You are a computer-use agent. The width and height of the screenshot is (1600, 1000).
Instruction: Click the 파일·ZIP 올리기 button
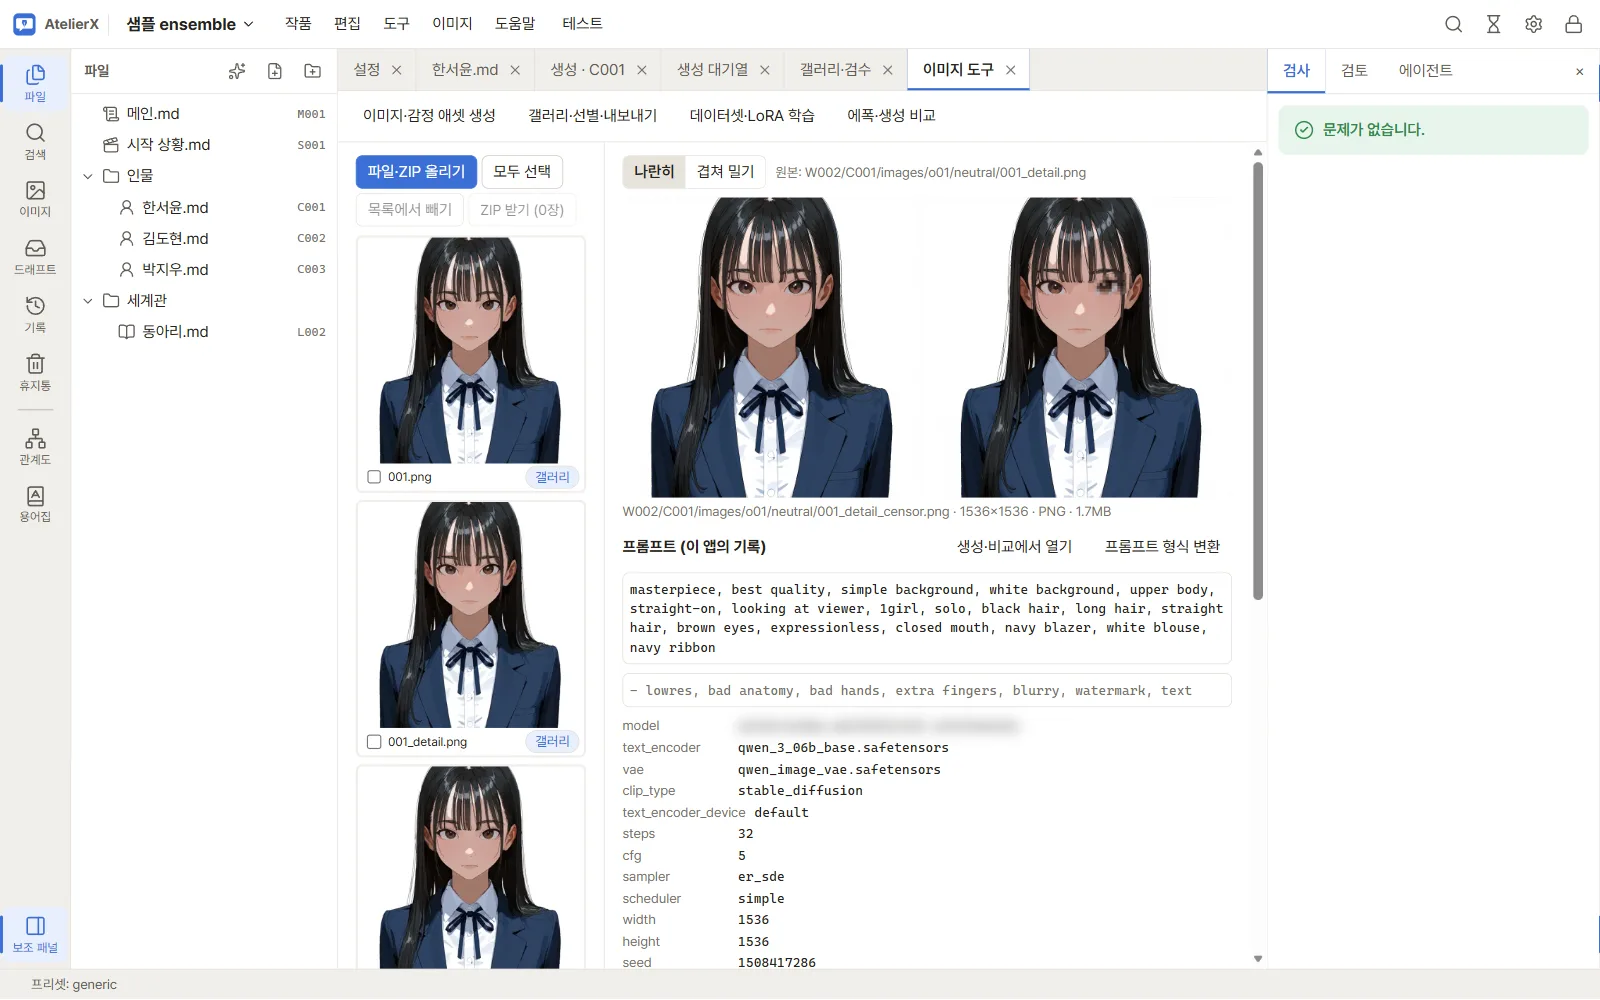pos(416,172)
